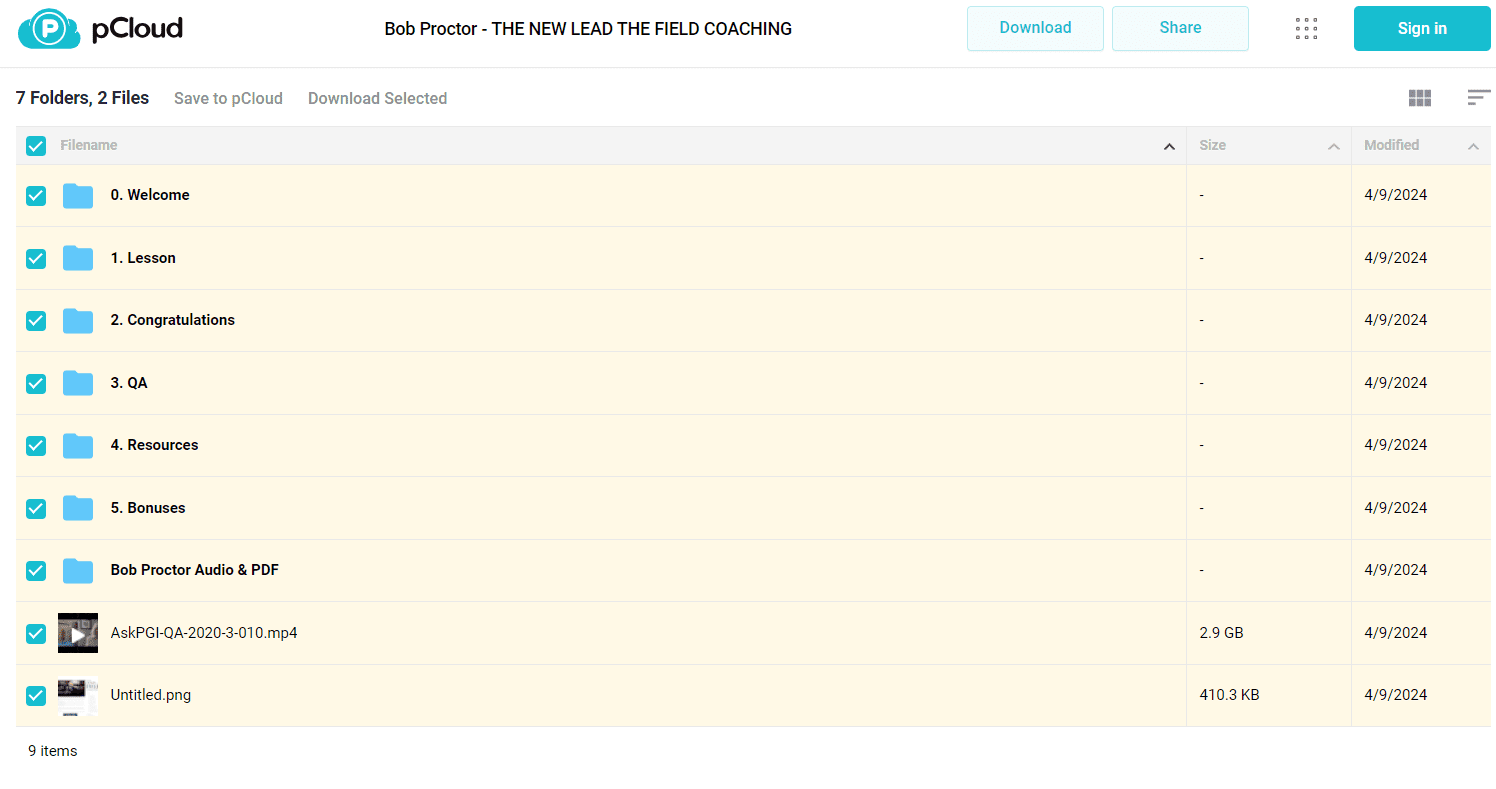Click the Share button
1496x789 pixels.
pos(1180,28)
